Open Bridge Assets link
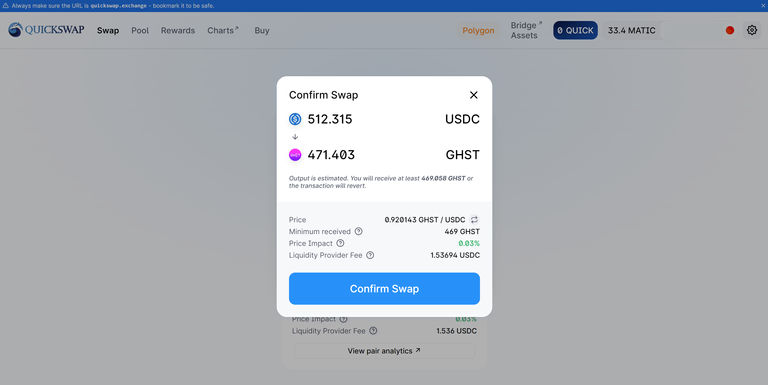768x385 pixels. [527, 30]
